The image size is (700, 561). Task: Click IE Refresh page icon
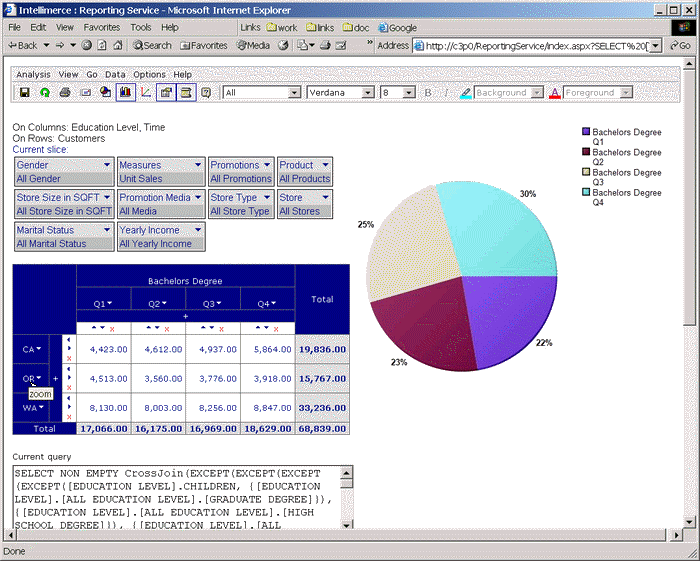point(102,45)
